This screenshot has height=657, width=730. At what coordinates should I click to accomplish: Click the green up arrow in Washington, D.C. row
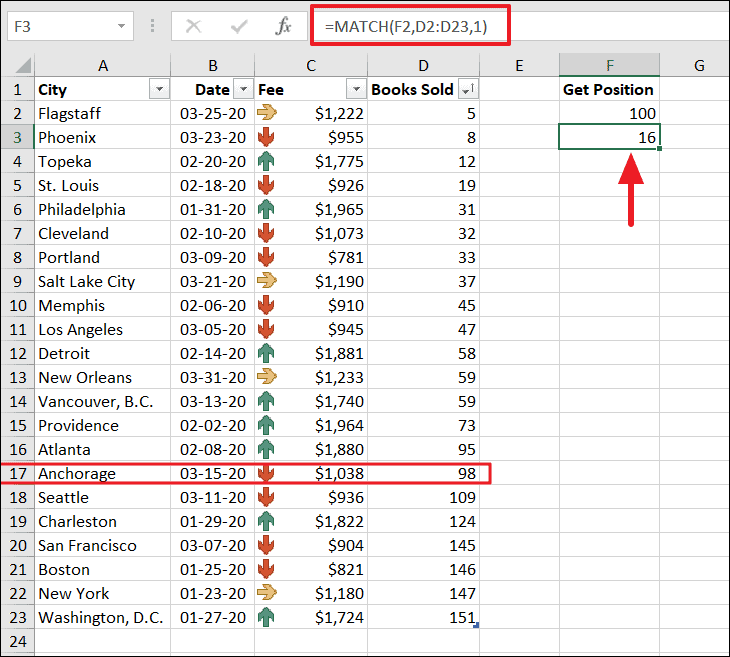[266, 617]
